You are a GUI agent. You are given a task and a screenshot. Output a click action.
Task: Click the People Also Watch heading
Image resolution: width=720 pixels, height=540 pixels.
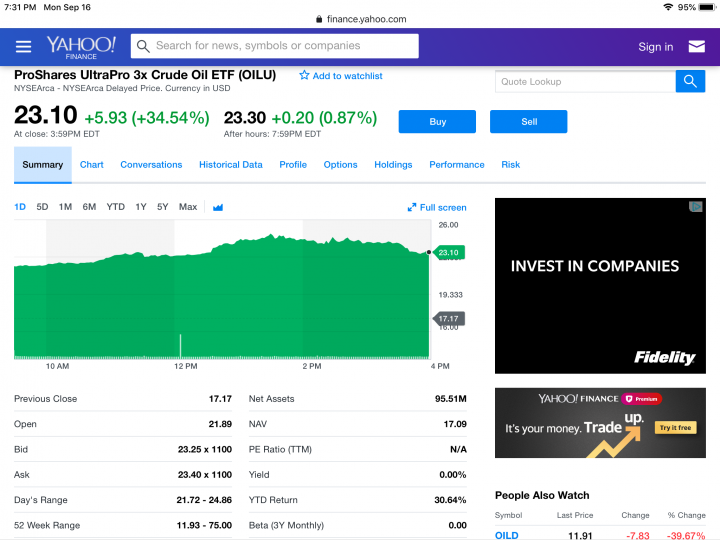pos(542,495)
